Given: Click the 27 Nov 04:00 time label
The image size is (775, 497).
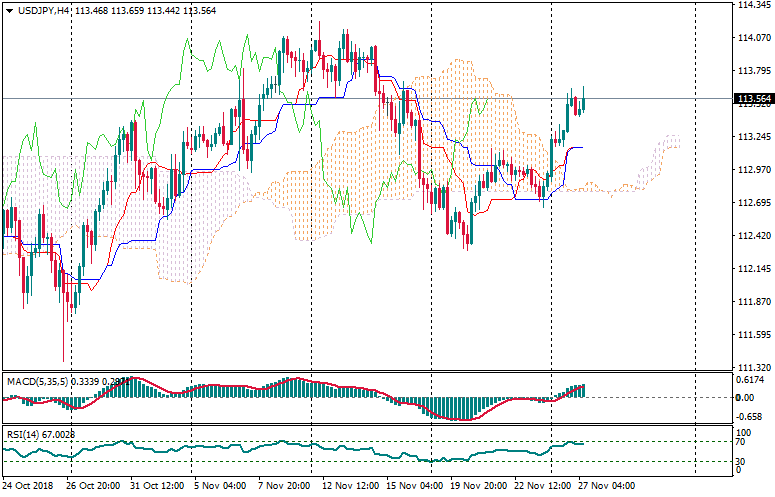Looking at the screenshot, I should 606,486.
